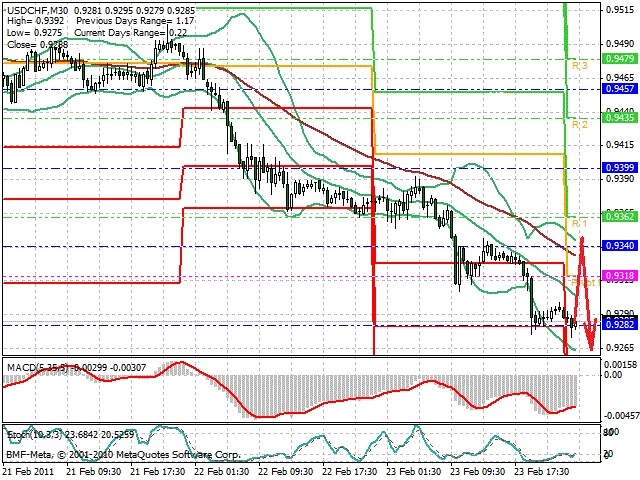Click the 0.9479 green price label
640x480 pixels.
pyautogui.click(x=620, y=58)
